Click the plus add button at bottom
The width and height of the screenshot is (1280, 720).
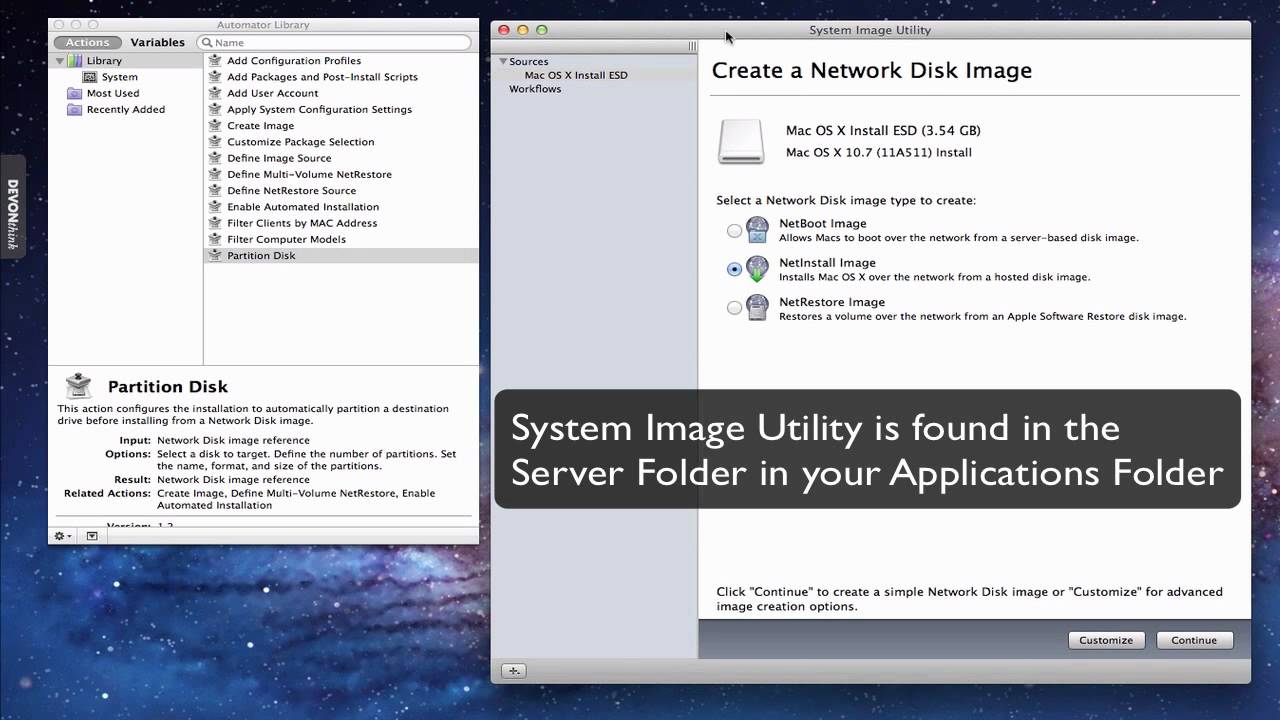[513, 671]
